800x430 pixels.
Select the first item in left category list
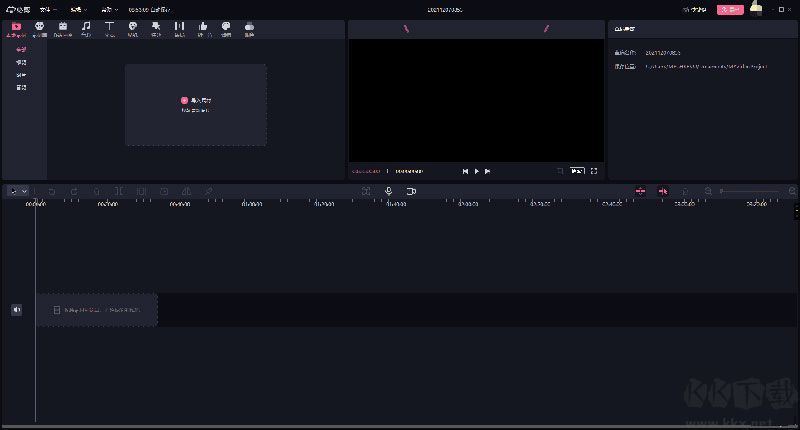[21, 49]
